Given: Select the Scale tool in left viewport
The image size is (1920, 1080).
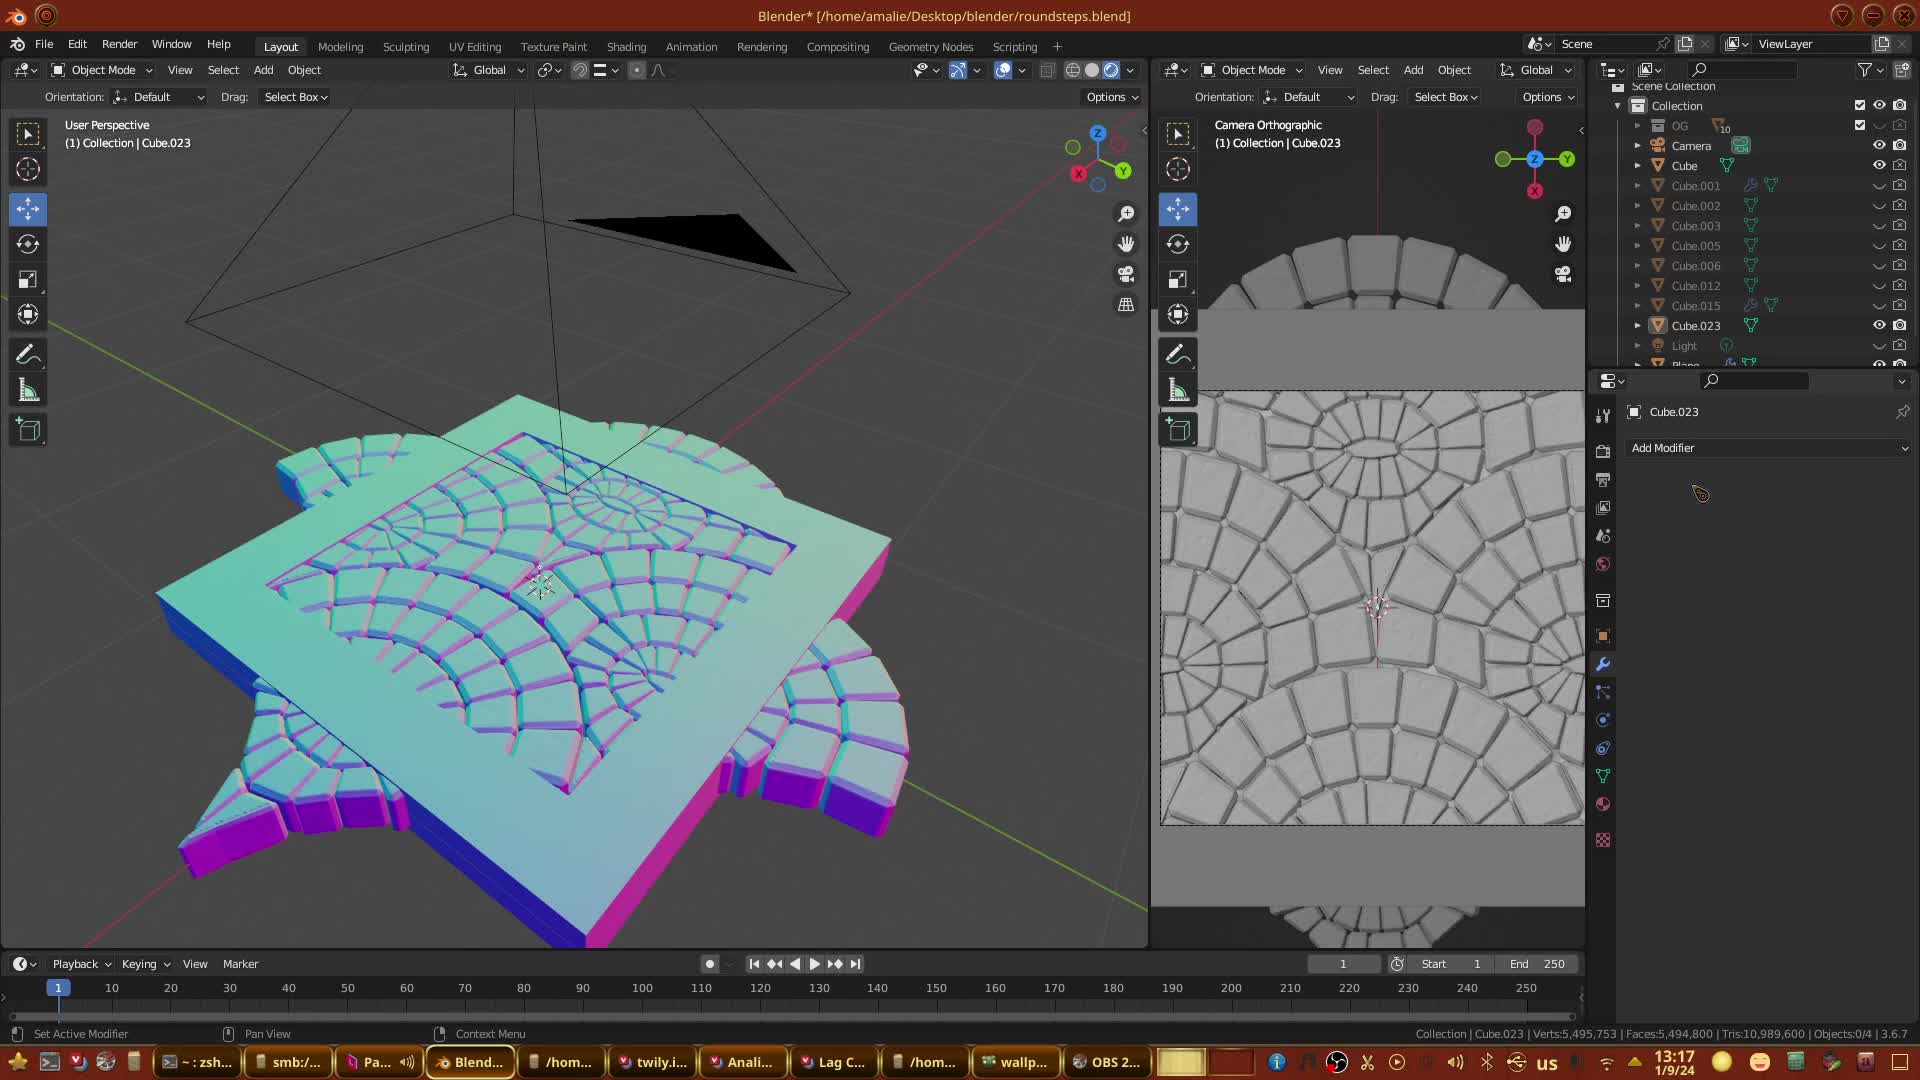Looking at the screenshot, I should pyautogui.click(x=28, y=279).
